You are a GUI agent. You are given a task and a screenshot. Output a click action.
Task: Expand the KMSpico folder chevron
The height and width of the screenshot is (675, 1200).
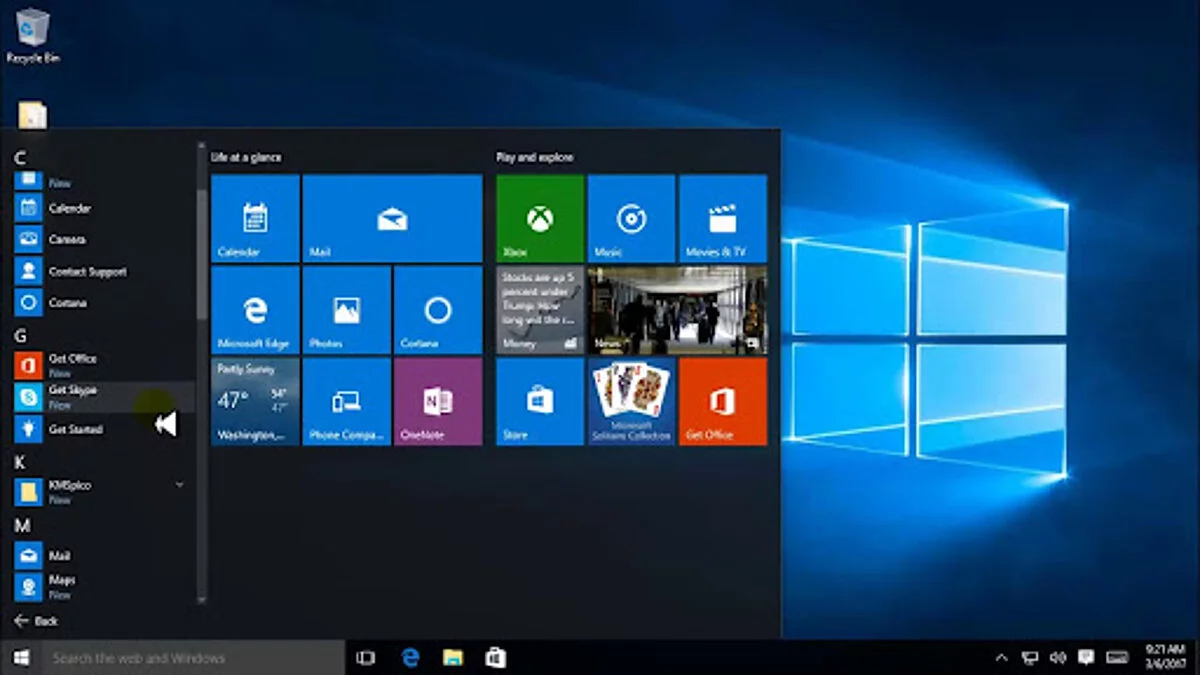pyautogui.click(x=180, y=485)
